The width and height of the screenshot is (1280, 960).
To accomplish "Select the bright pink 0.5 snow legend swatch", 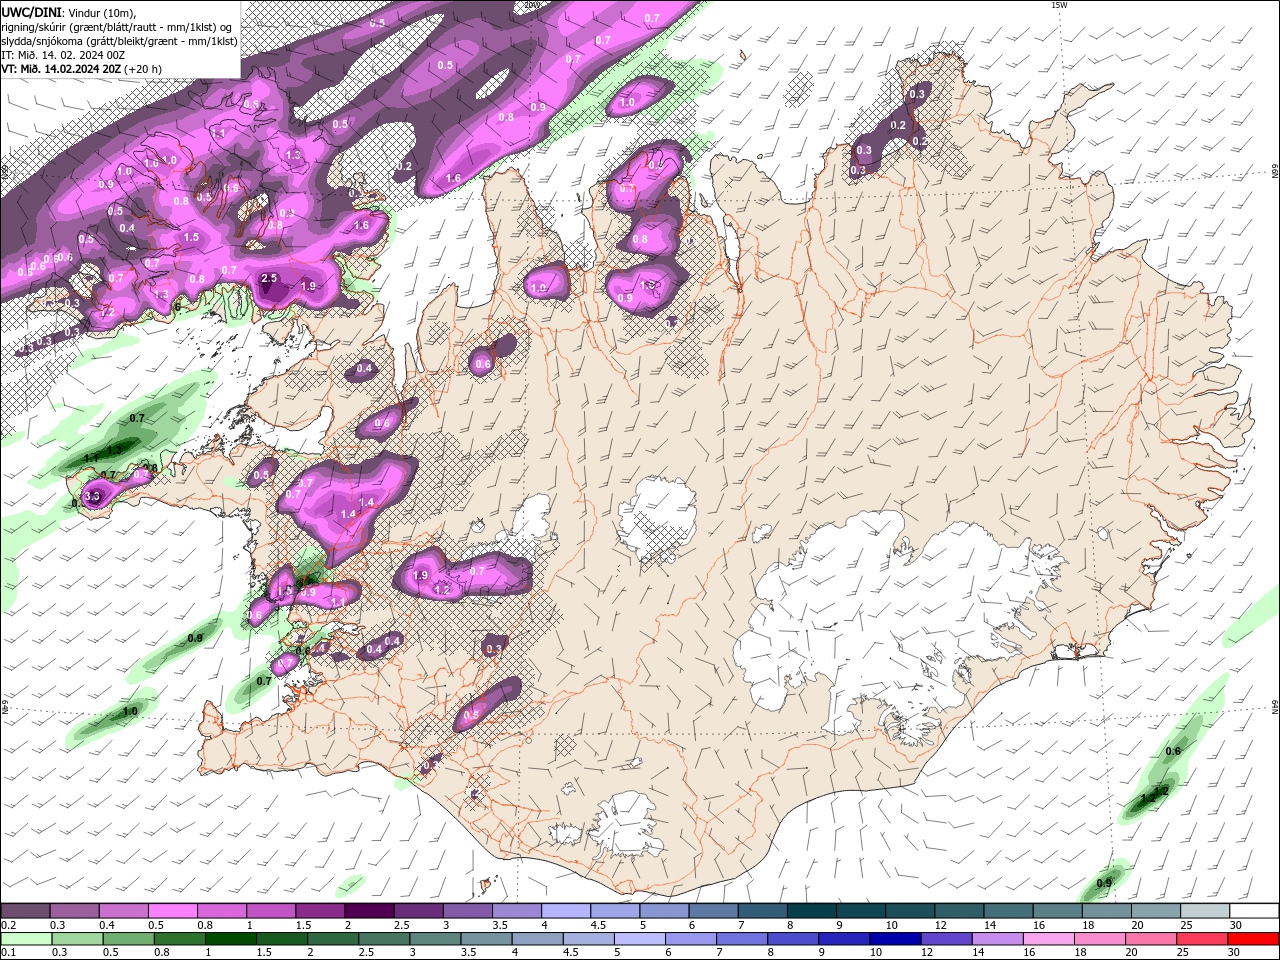I will click(172, 910).
